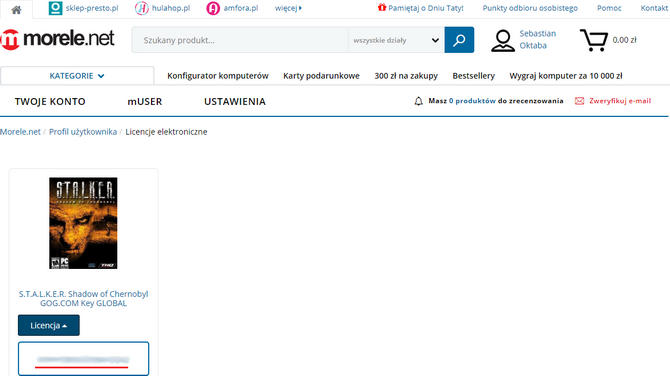The width and height of the screenshot is (670, 376).
Task: Switch to USTAWIENIA tab
Action: point(235,101)
